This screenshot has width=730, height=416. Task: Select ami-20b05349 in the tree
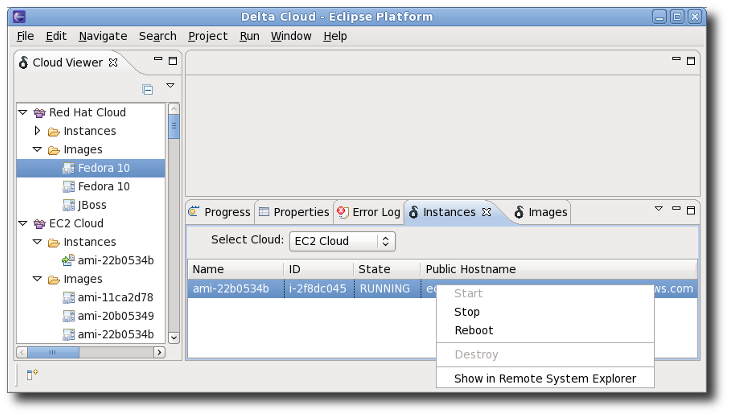[x=115, y=316]
